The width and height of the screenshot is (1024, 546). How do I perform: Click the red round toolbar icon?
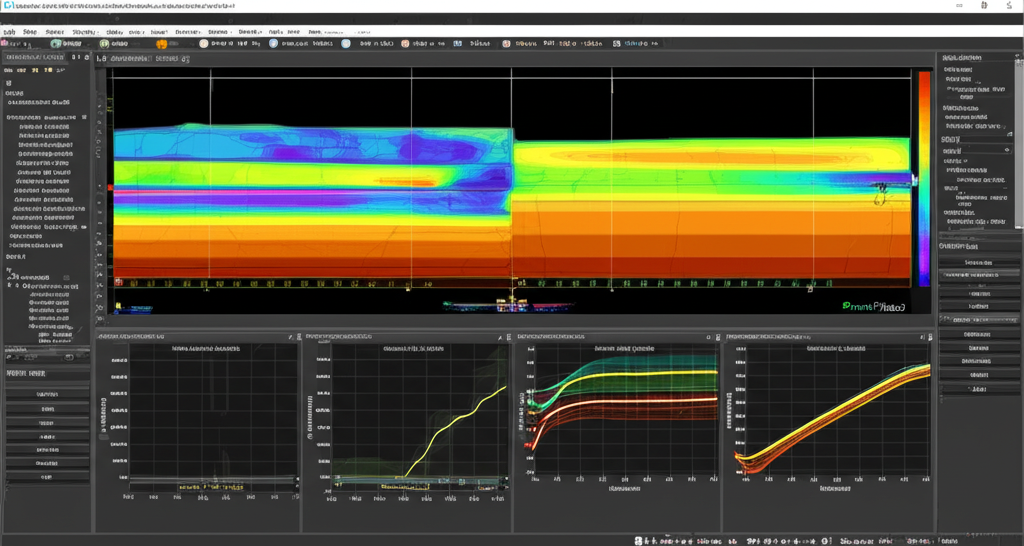(x=506, y=44)
